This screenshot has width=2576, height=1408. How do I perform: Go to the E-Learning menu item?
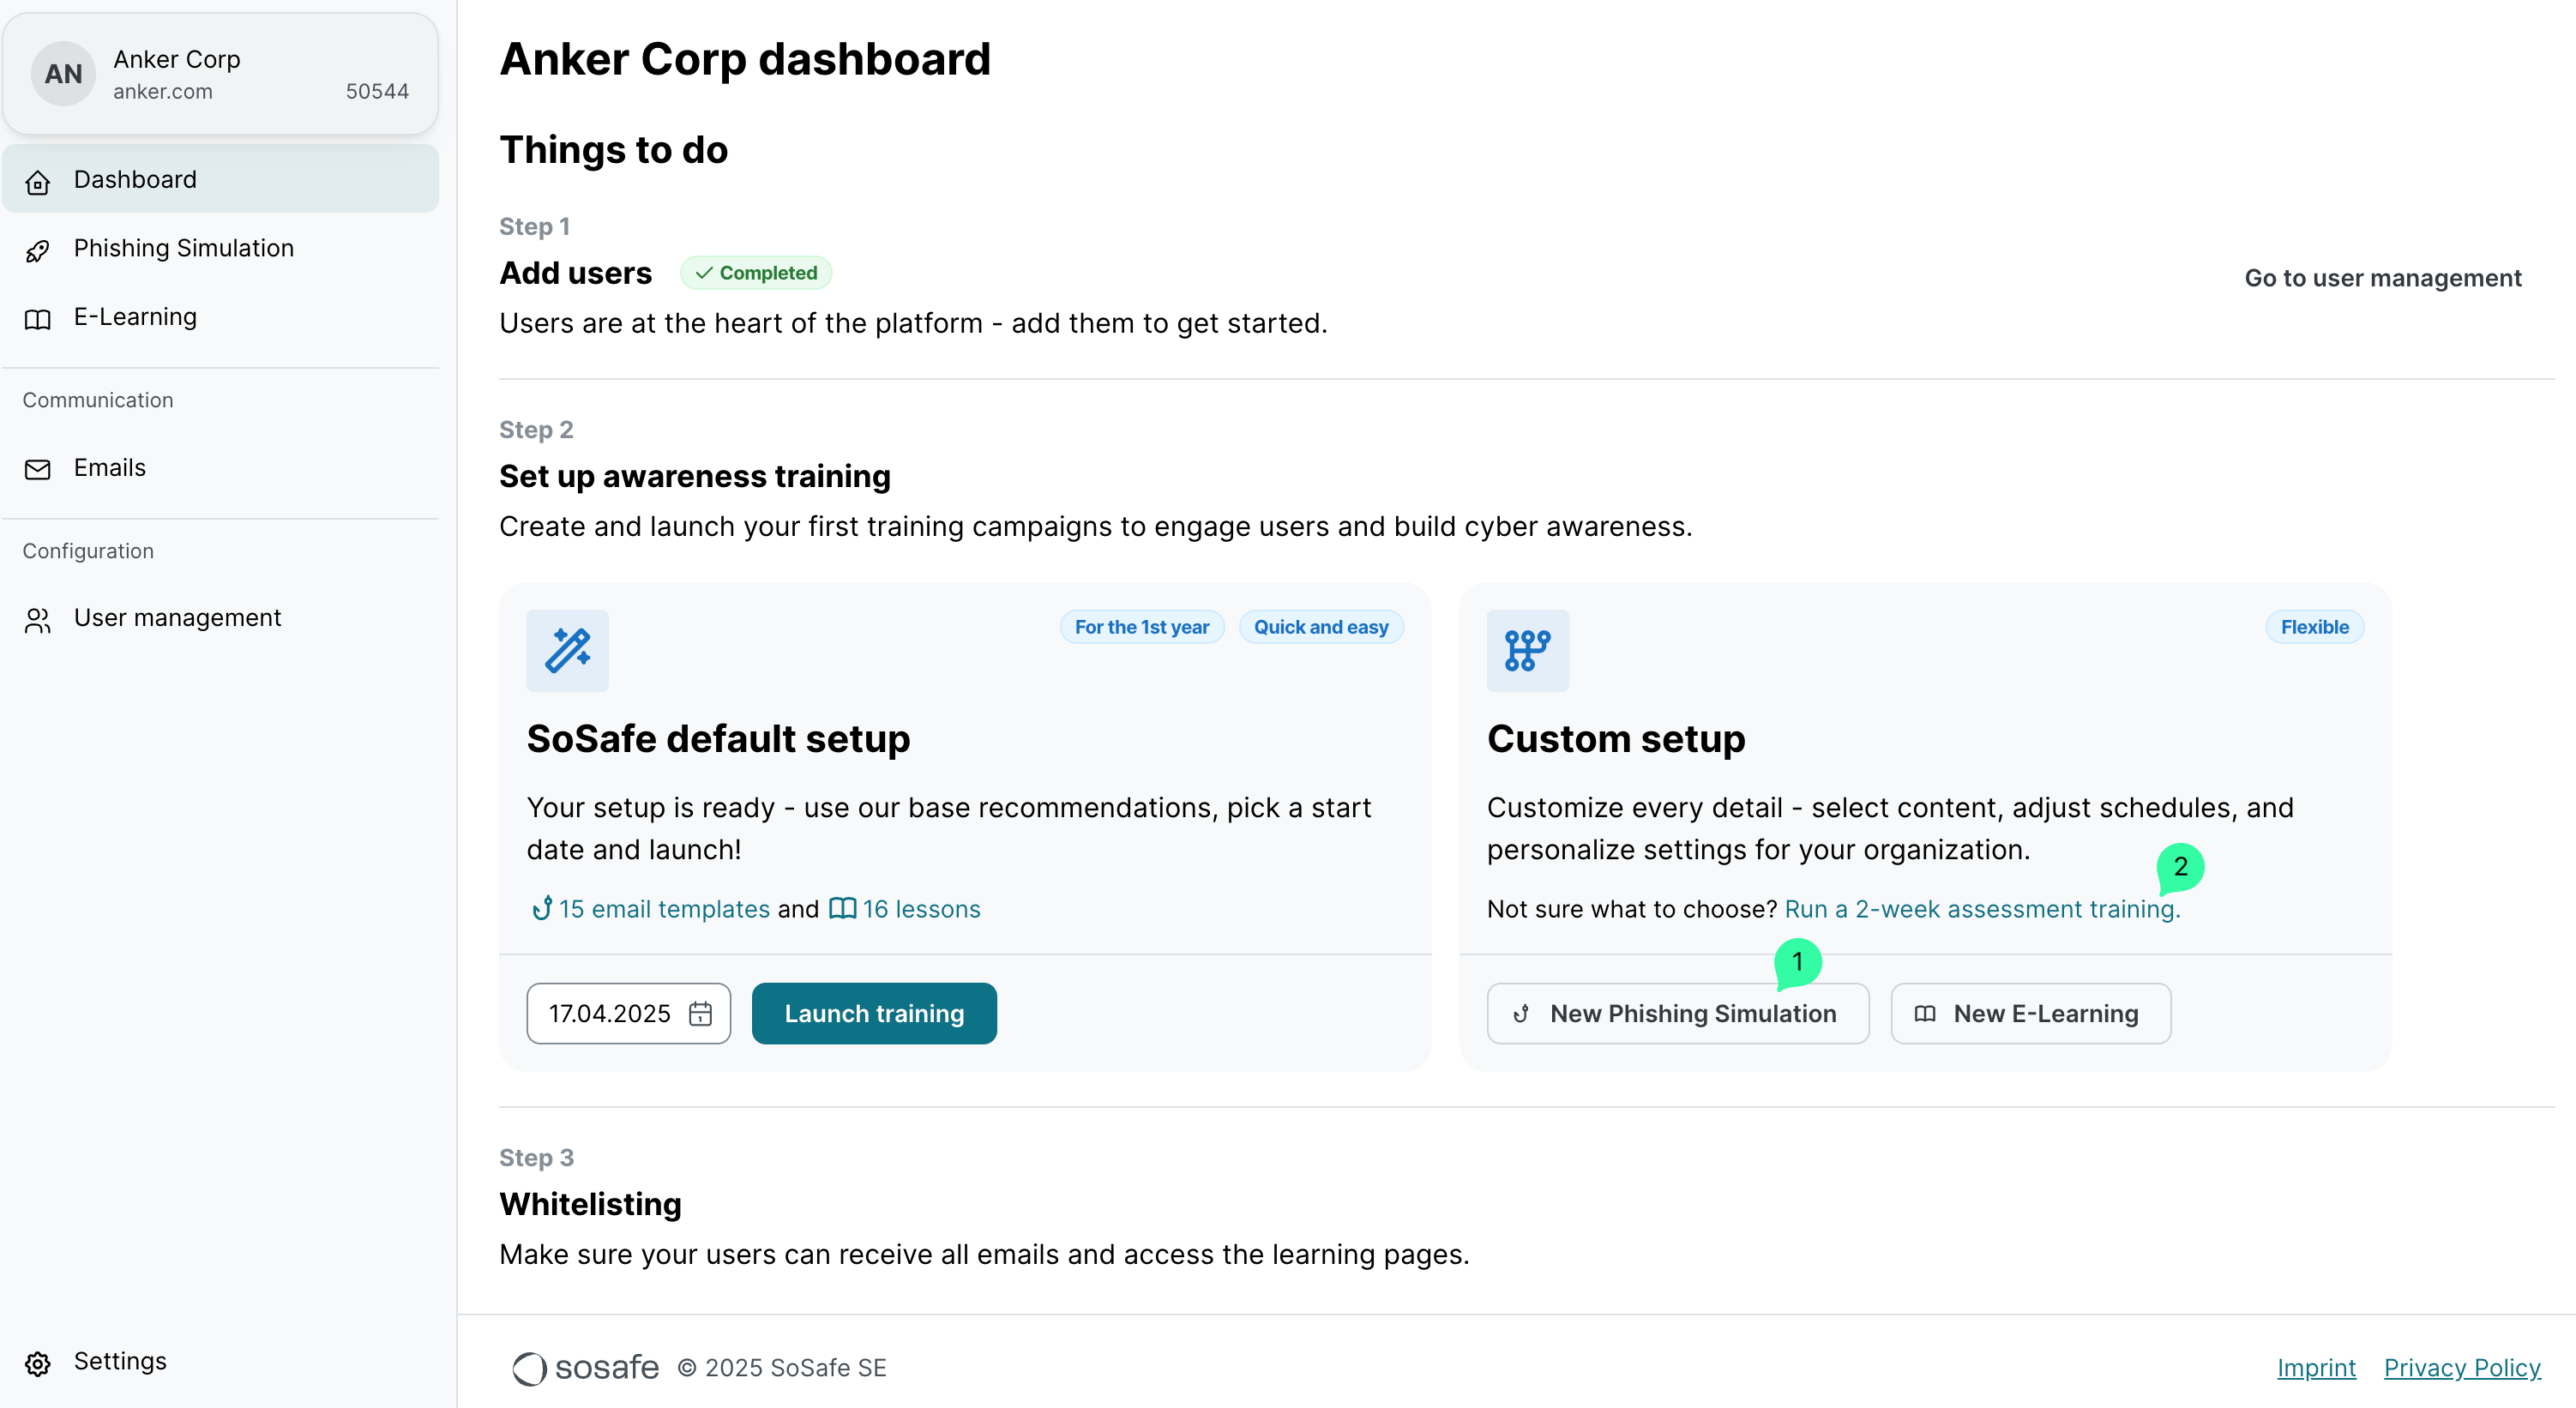coord(135,317)
